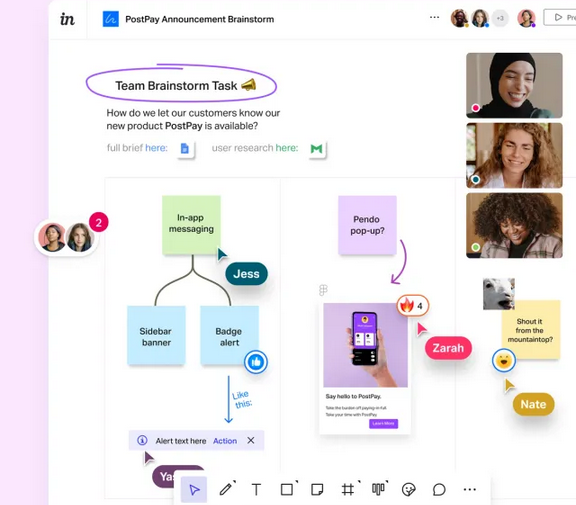
Task: Select the Text tool
Action: (256, 490)
